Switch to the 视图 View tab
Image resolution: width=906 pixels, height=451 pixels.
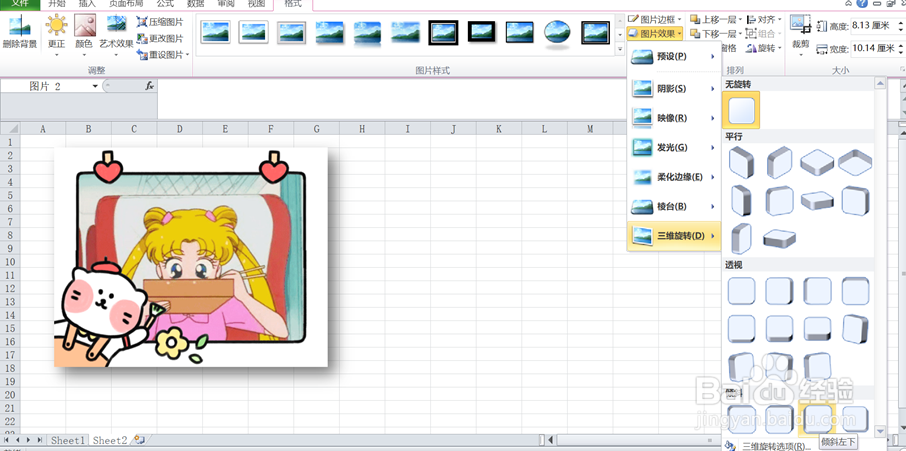tap(256, 3)
